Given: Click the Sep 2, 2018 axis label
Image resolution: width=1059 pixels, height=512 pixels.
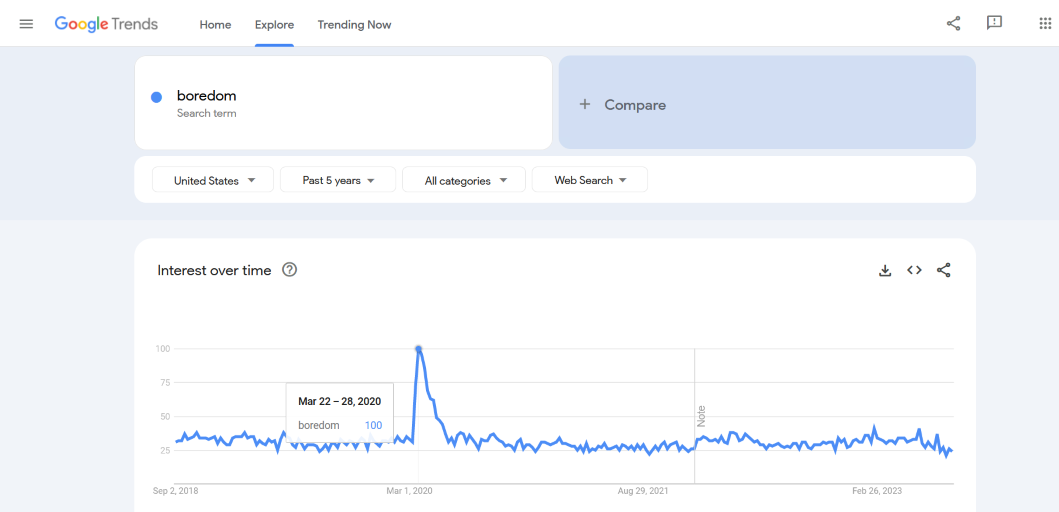Looking at the screenshot, I should point(176,491).
